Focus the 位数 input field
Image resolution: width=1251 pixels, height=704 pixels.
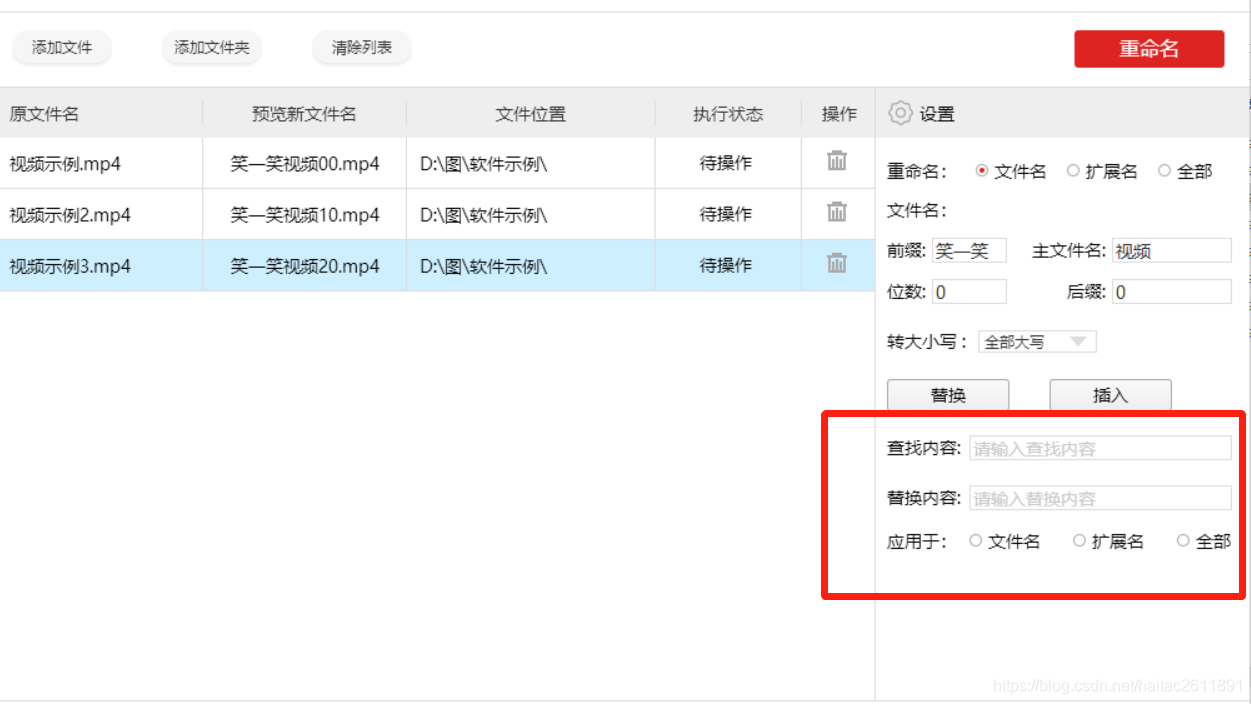point(969,292)
